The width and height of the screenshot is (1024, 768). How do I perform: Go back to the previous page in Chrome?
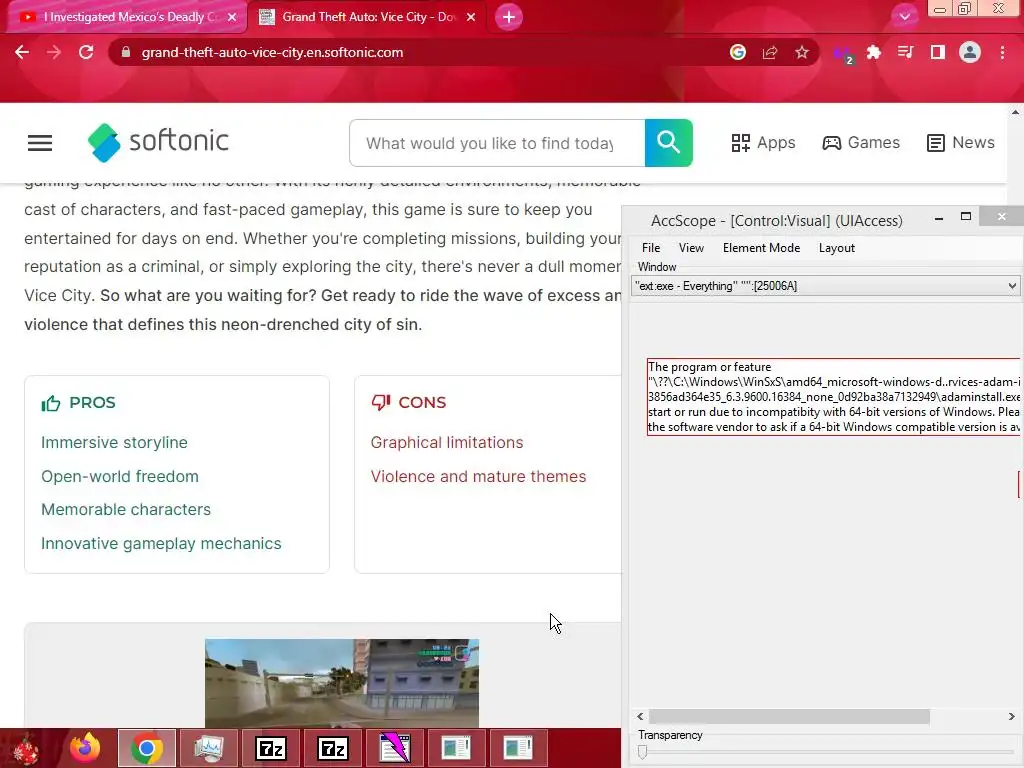(22, 52)
